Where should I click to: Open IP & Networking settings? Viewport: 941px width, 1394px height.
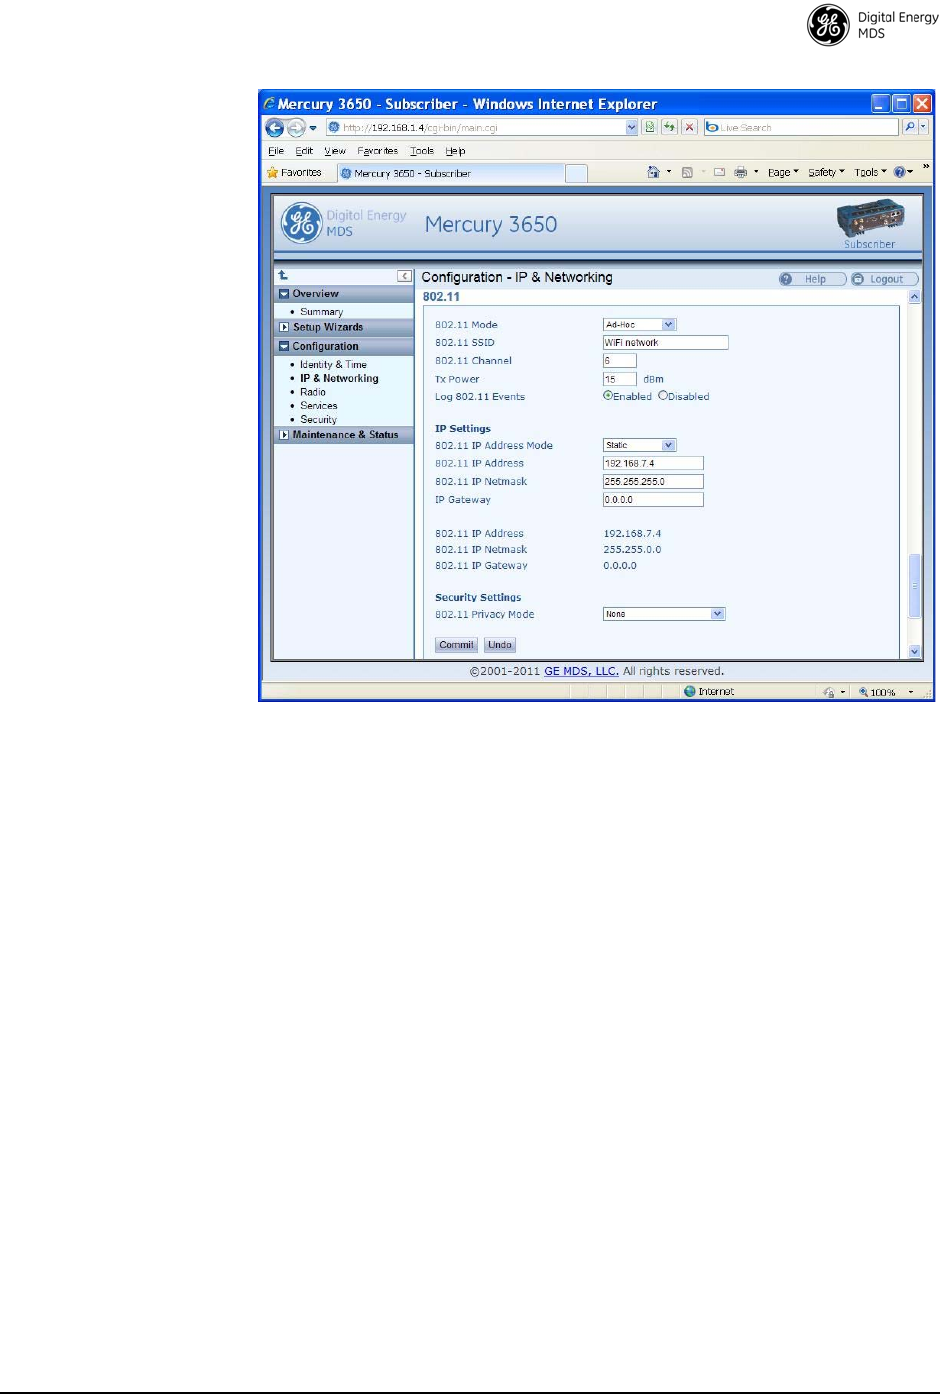(339, 378)
